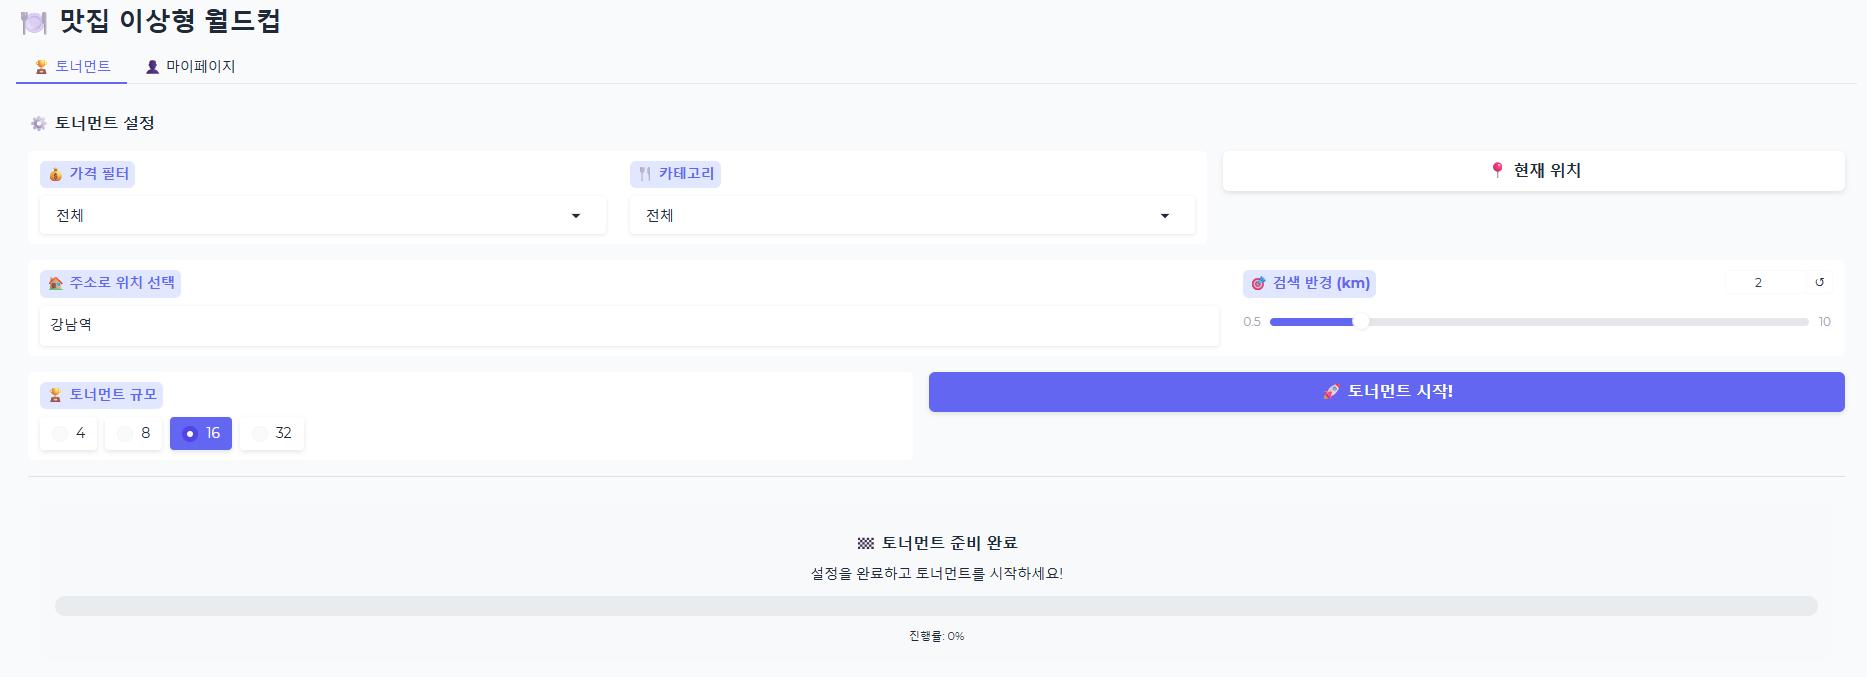Click the 강남역 address input field
1867x677 pixels.
pyautogui.click(x=629, y=325)
